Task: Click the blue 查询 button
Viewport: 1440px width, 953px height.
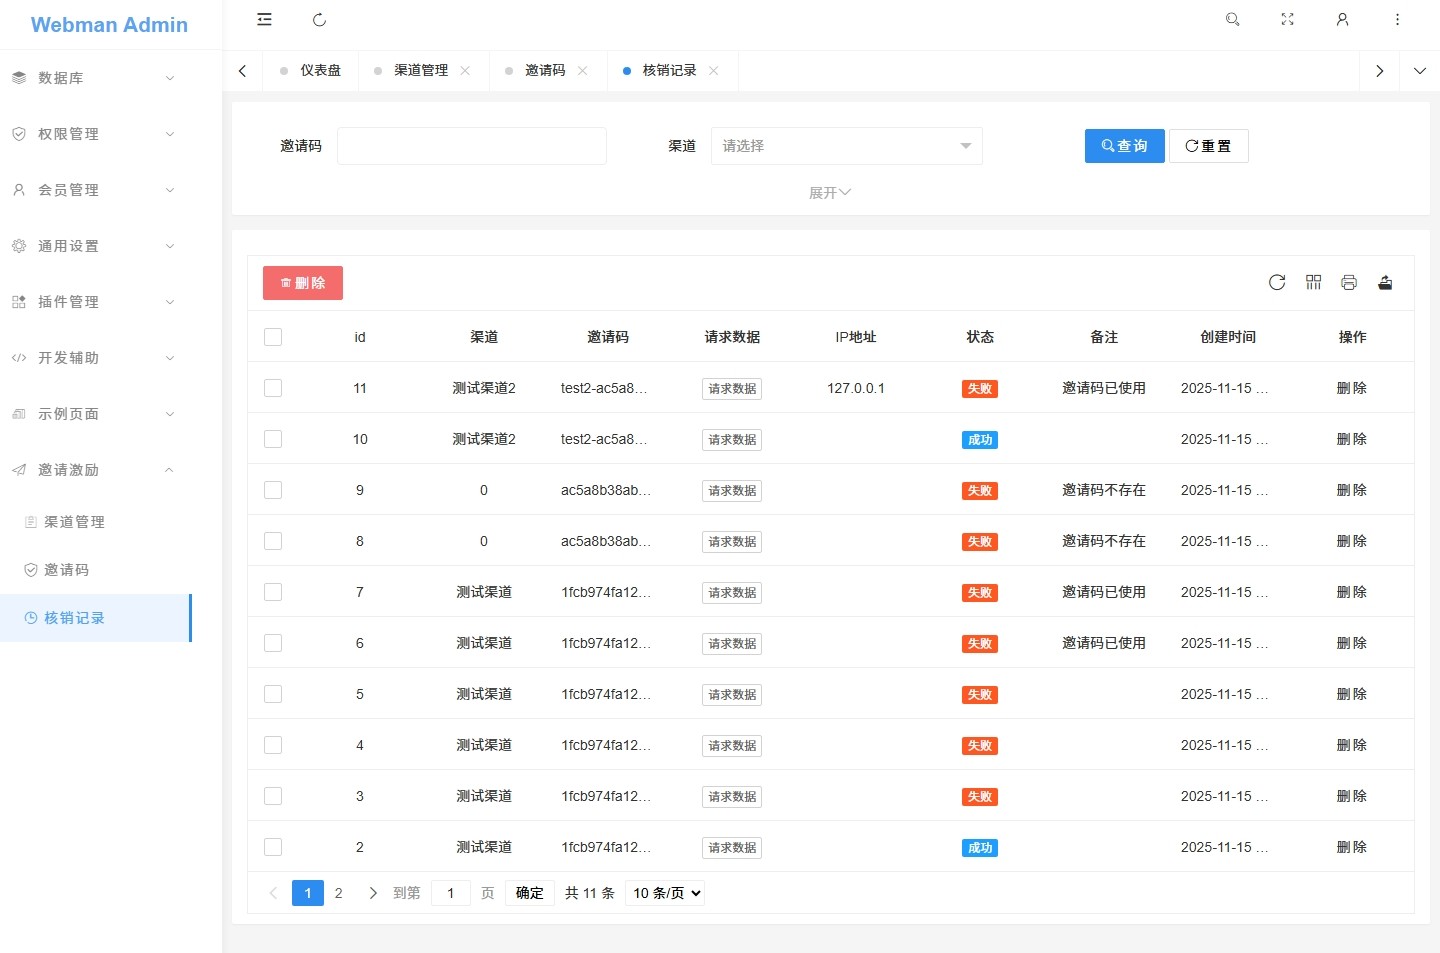Action: click(x=1124, y=146)
